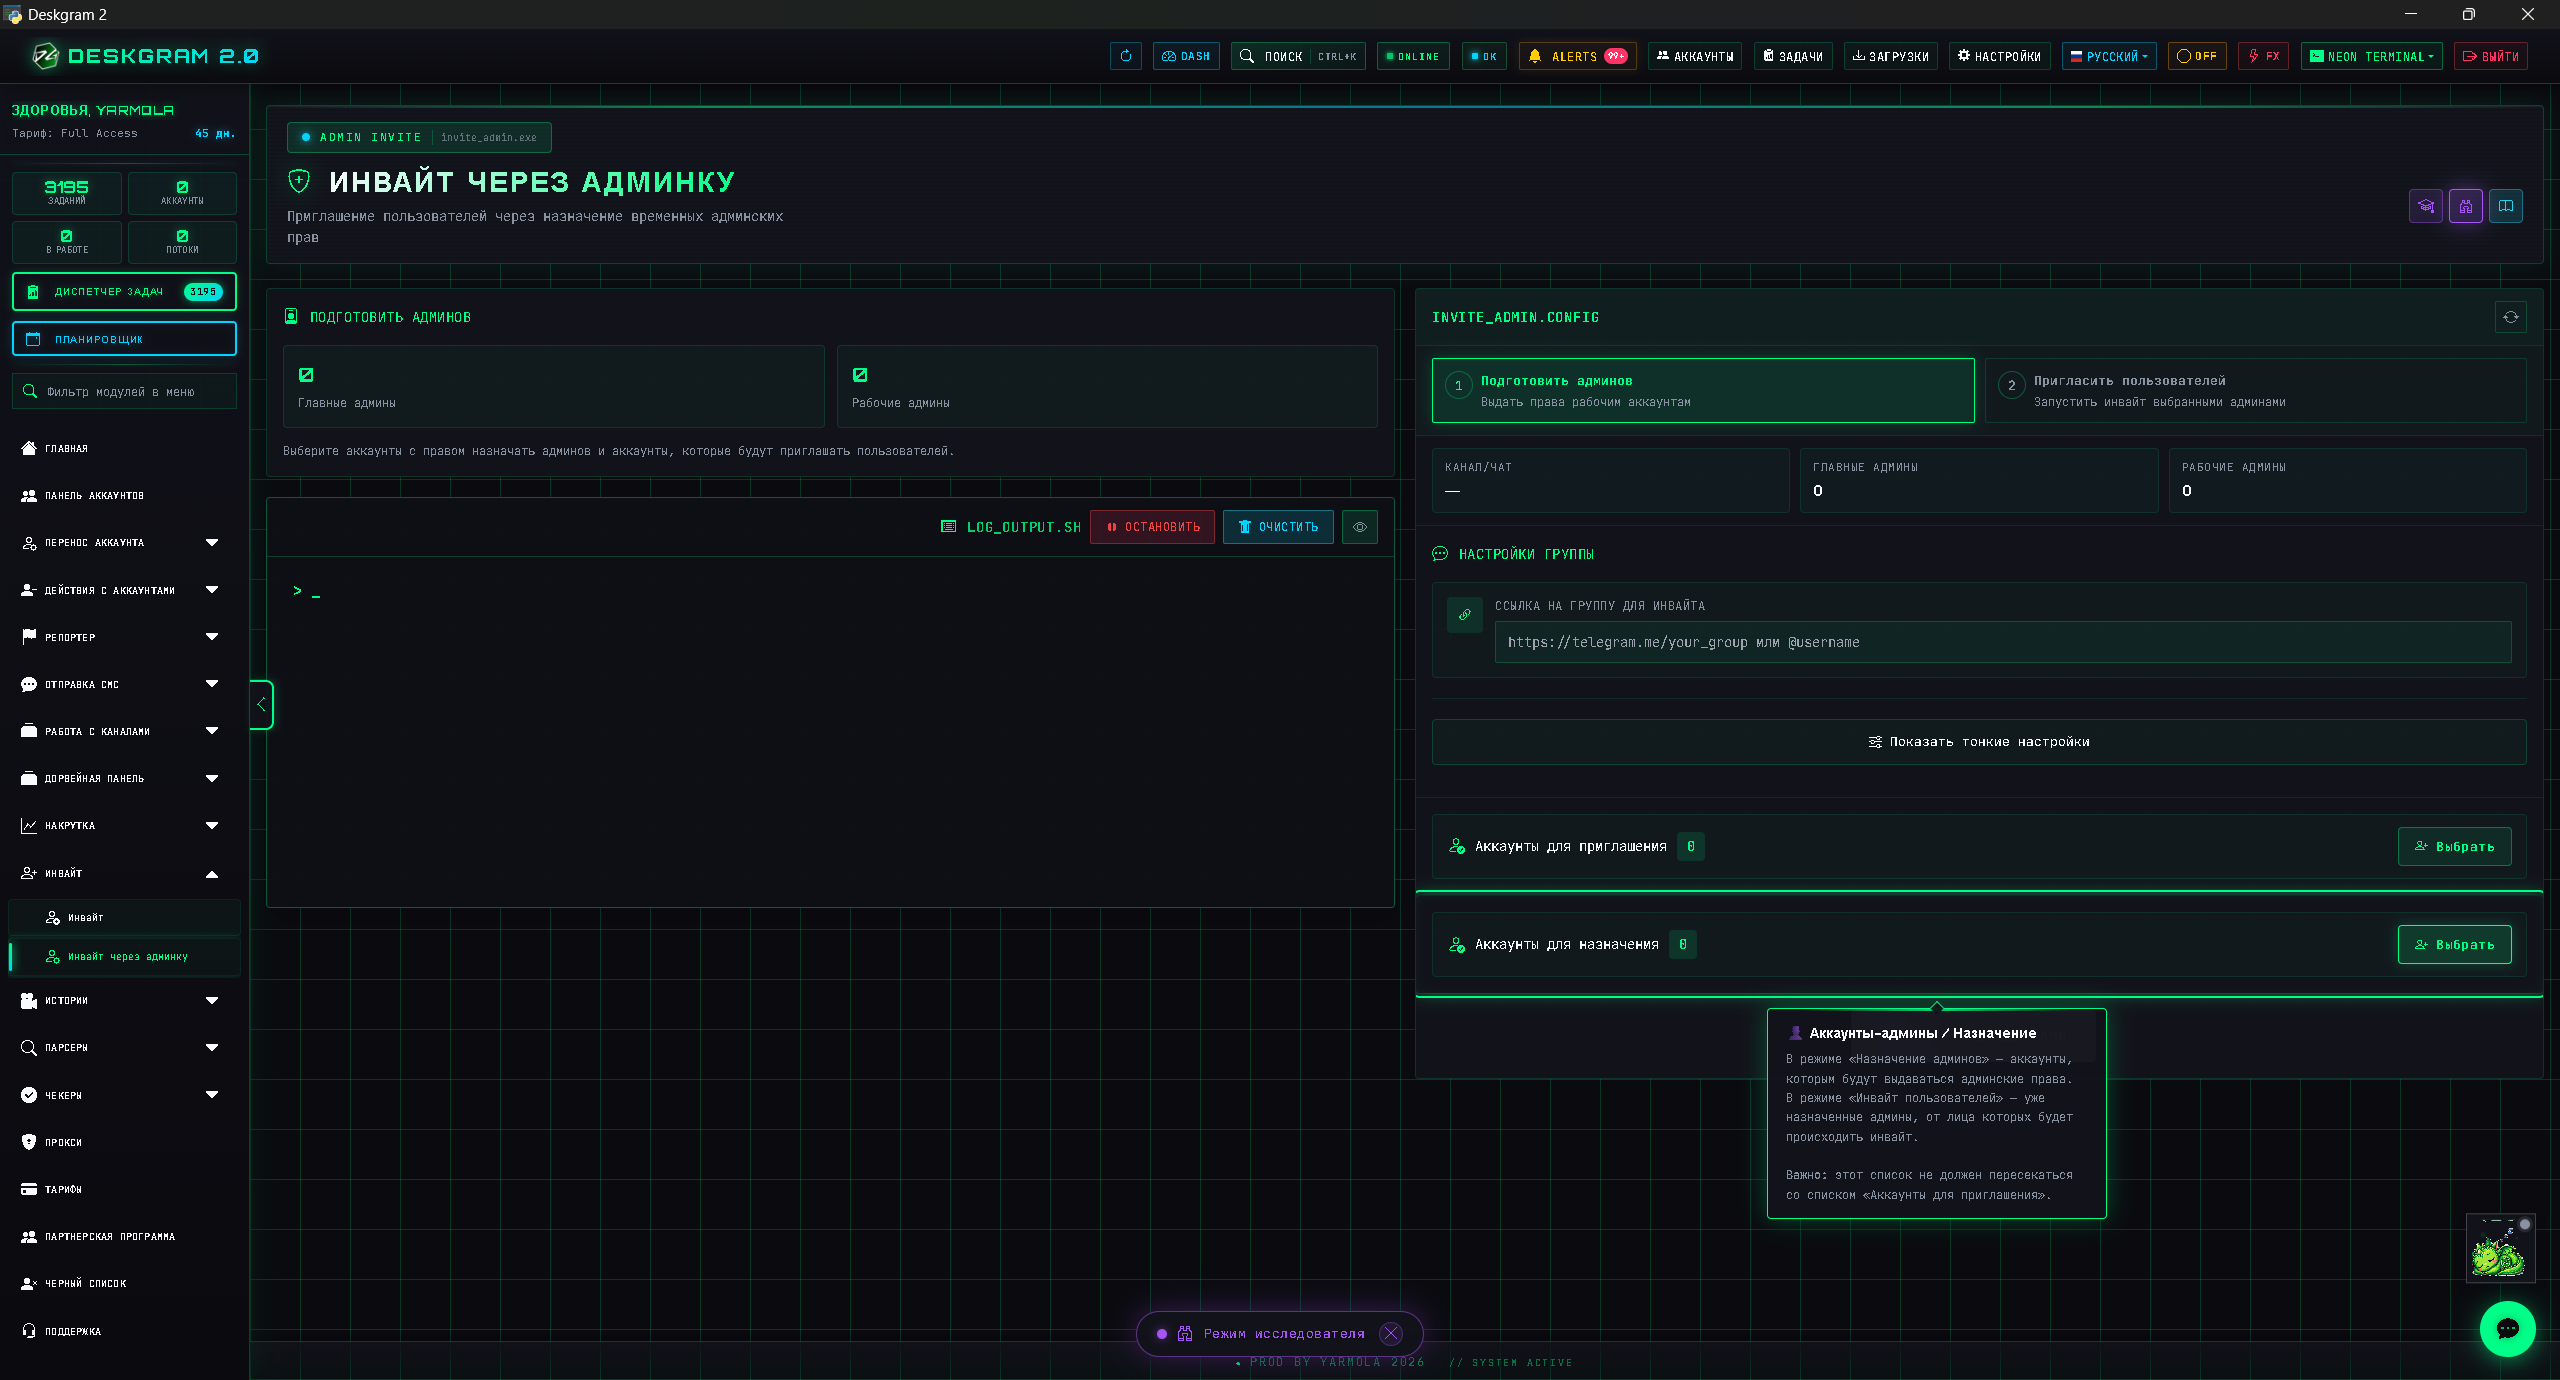Click the Остановить log button
Screen dimensions: 2560x1380
[1152, 527]
